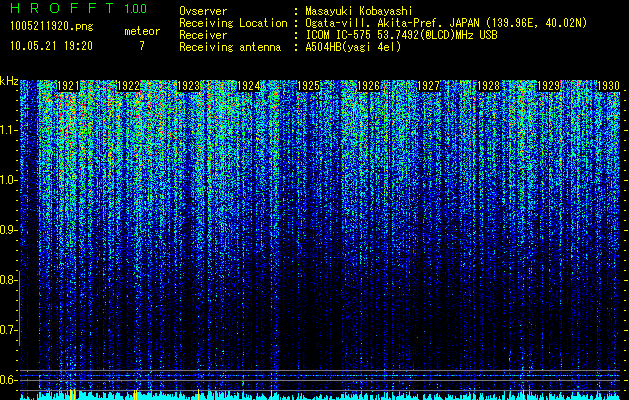Screen dimensions: 629x400
Task: Click the meteor count value 7
Action: [142, 46]
